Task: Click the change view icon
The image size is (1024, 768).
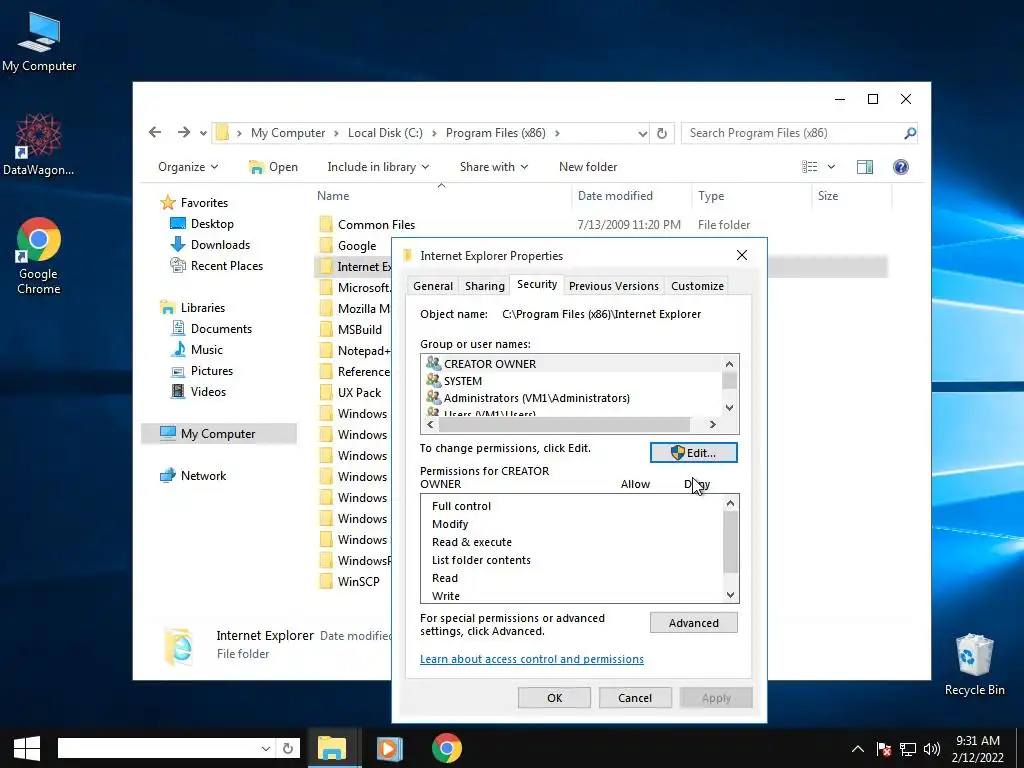Action: click(x=810, y=167)
